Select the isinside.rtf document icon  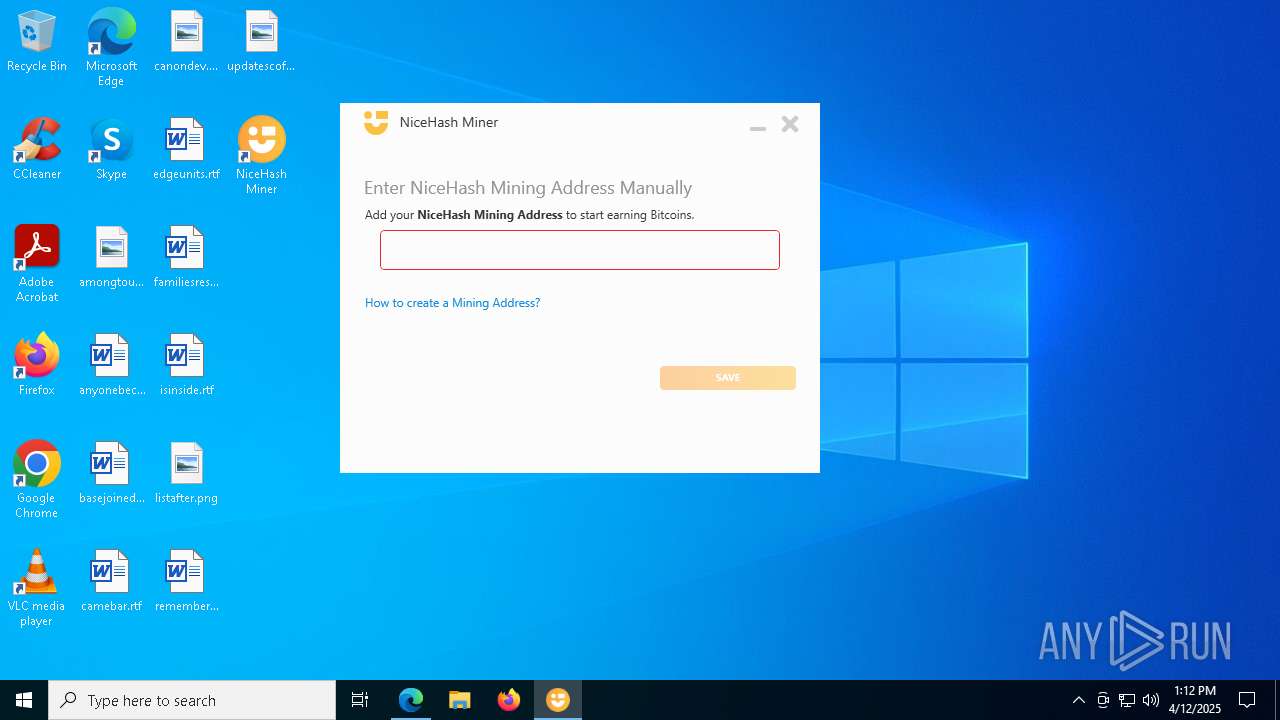[186, 366]
